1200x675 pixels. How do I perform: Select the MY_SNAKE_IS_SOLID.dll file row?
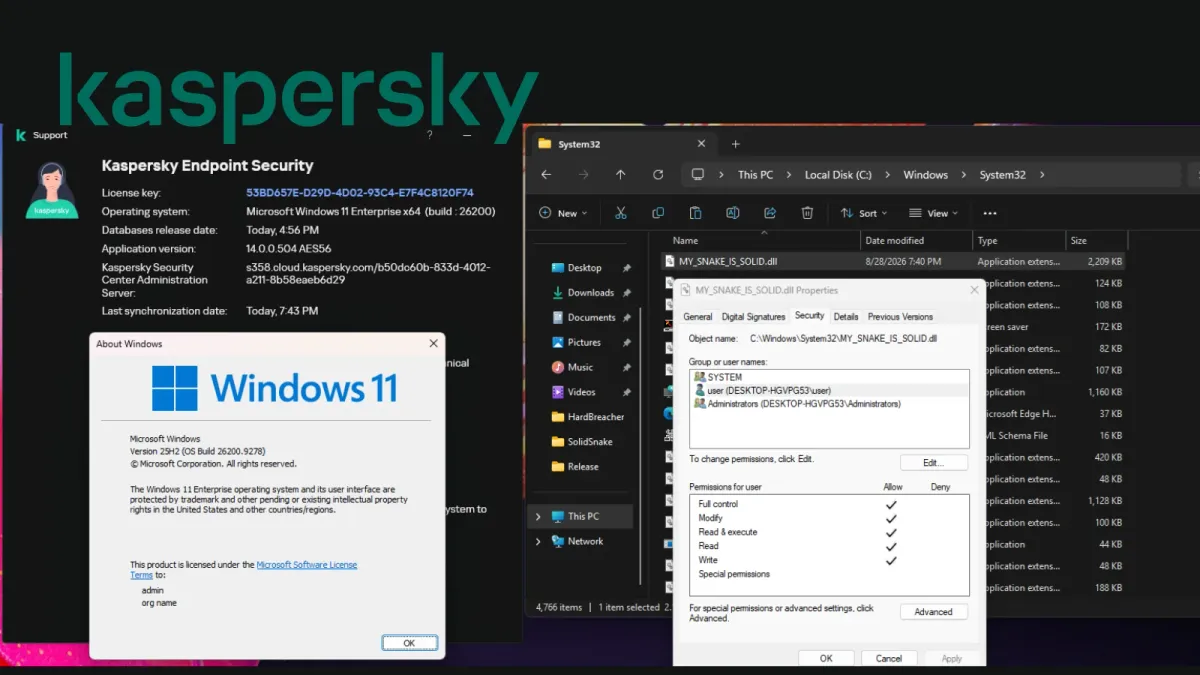coord(896,261)
